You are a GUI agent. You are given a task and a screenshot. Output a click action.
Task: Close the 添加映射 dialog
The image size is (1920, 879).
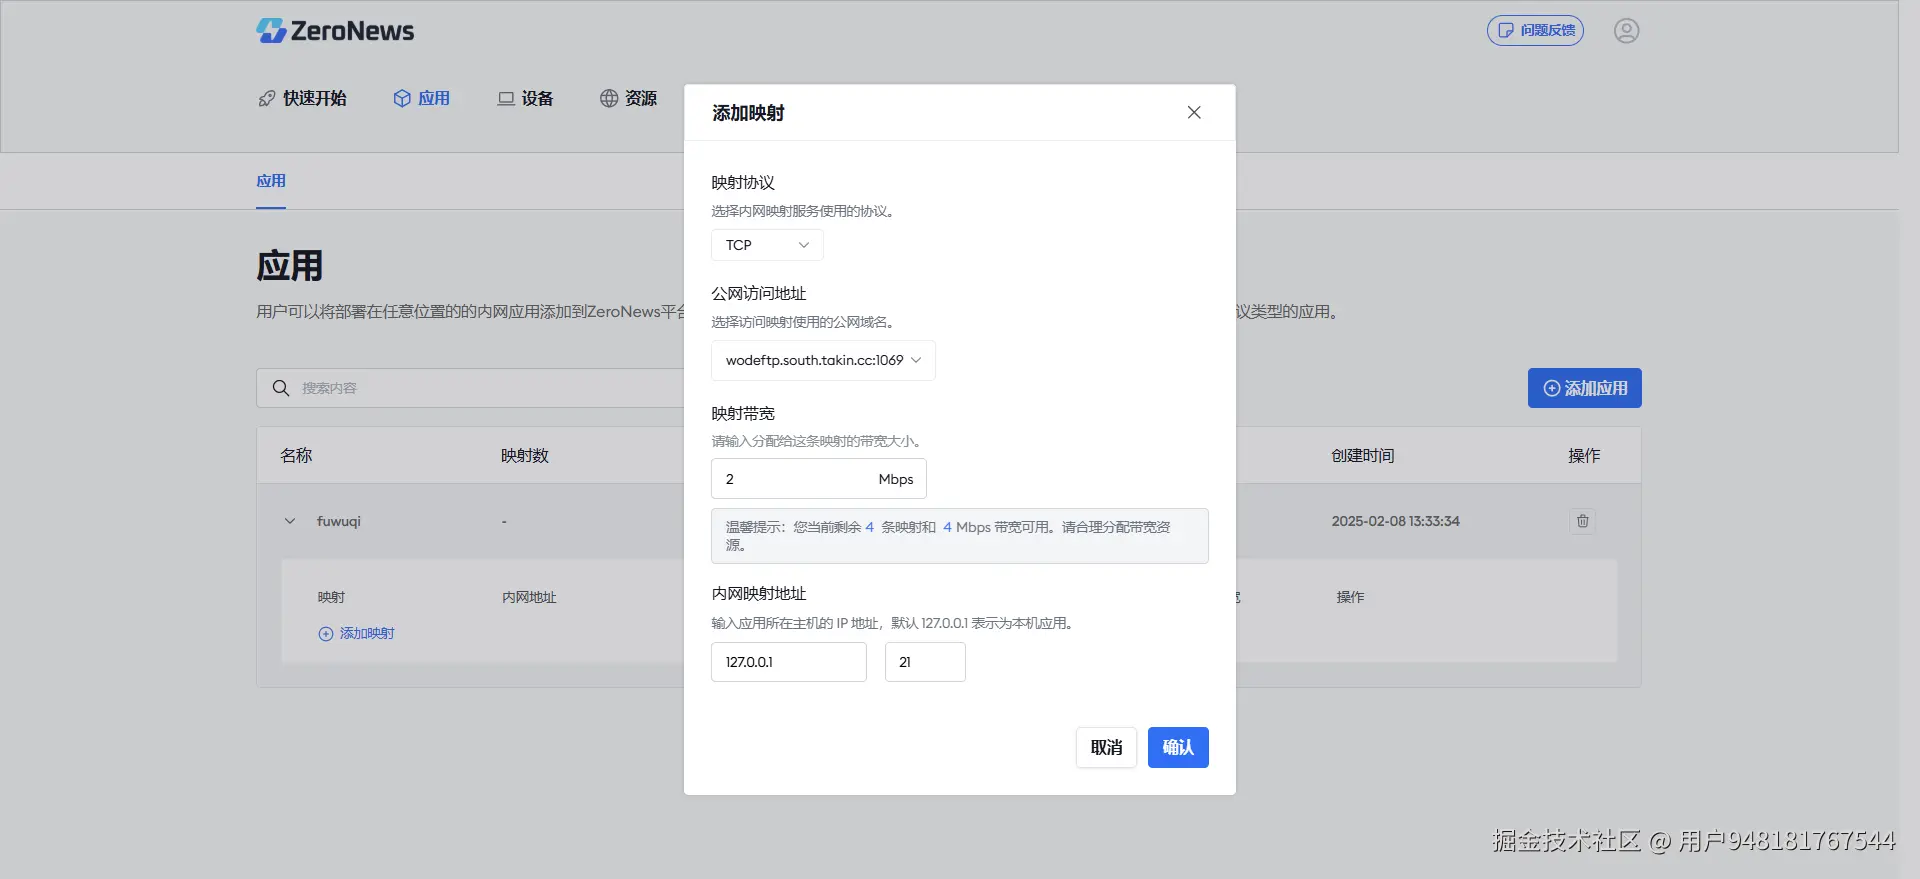(x=1194, y=112)
